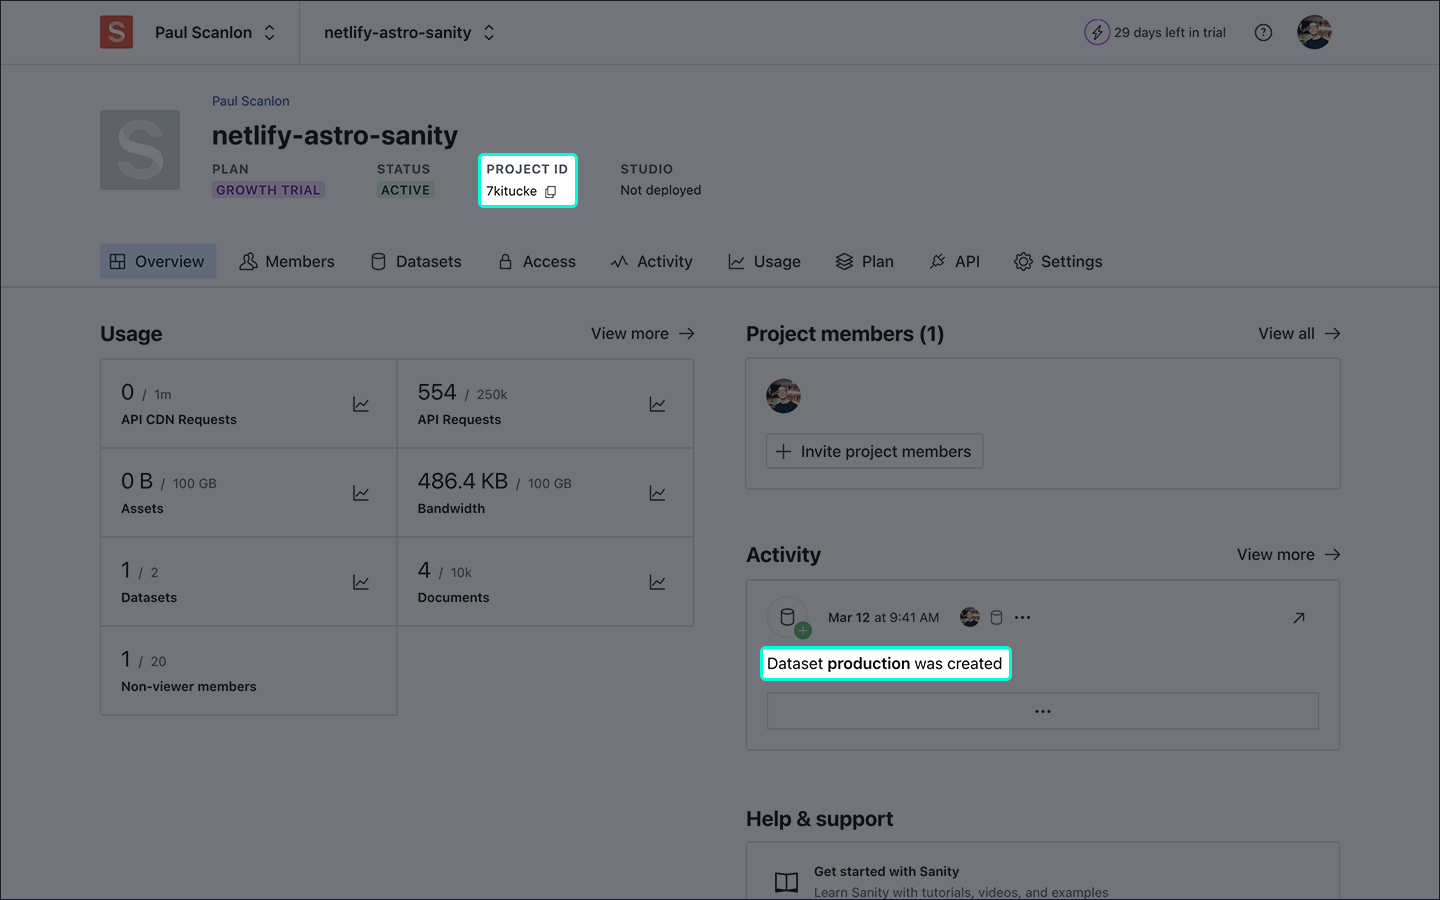
Task: Click the book icon in Help & support
Action: point(787,882)
